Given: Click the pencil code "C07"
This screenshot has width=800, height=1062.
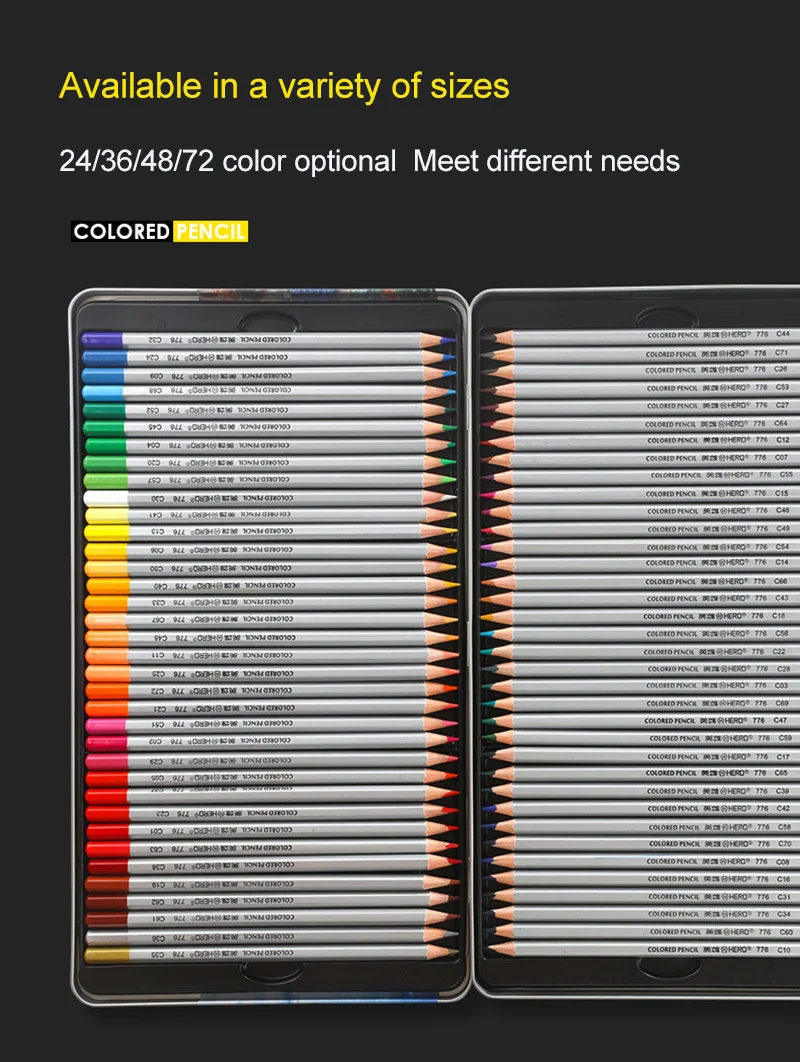Looking at the screenshot, I should click(x=782, y=457).
